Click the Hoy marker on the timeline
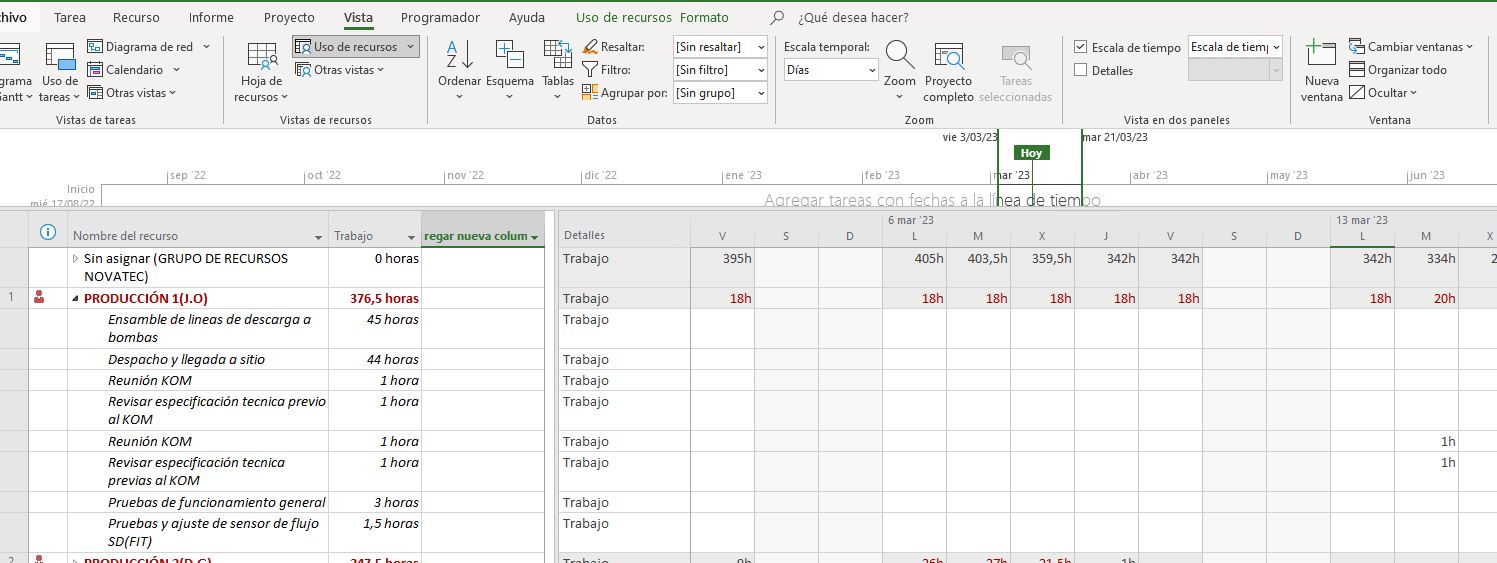Screen dimensions: 1497x563 point(1031,153)
